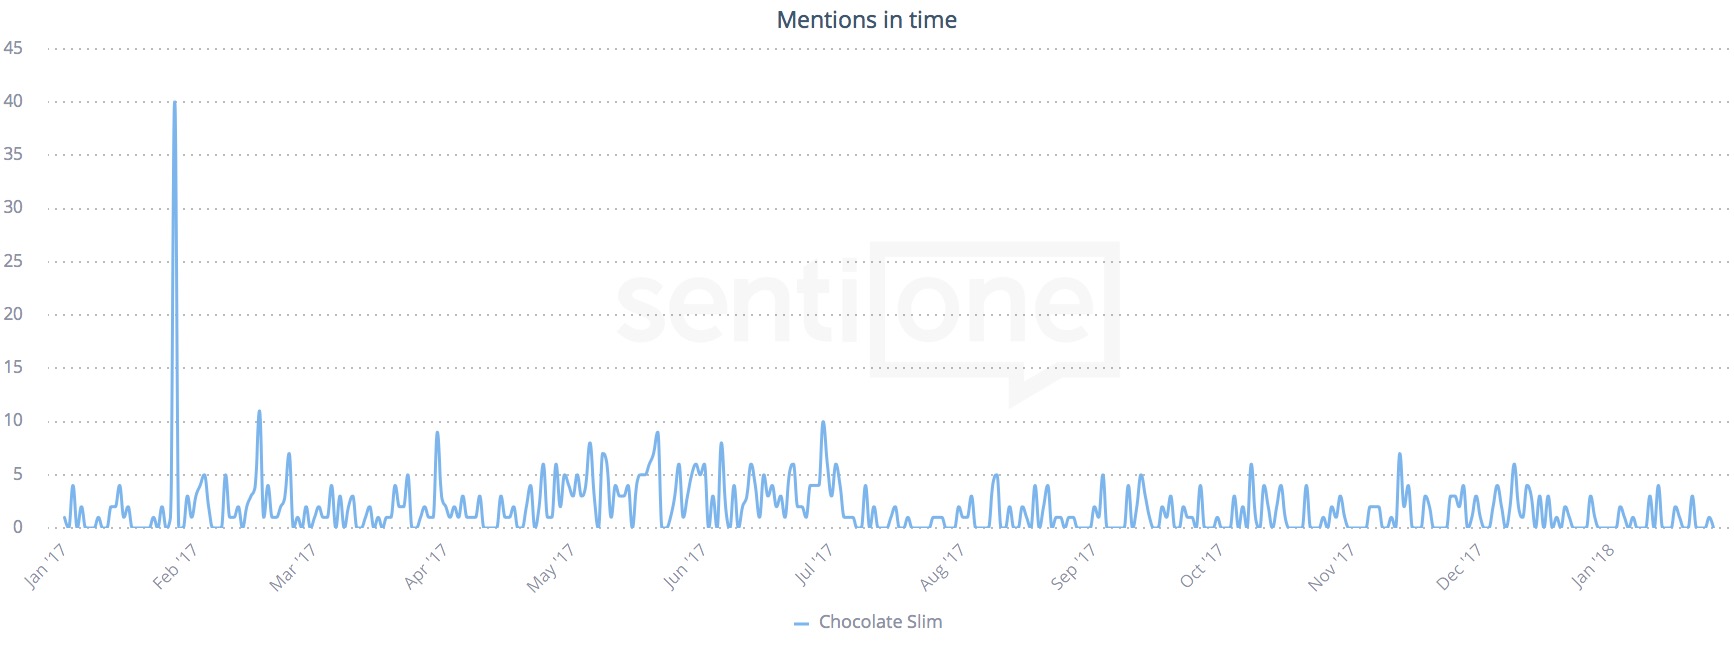Image resolution: width=1734 pixels, height=650 pixels.
Task: Select the Jul '17 axis label
Action: [813, 566]
